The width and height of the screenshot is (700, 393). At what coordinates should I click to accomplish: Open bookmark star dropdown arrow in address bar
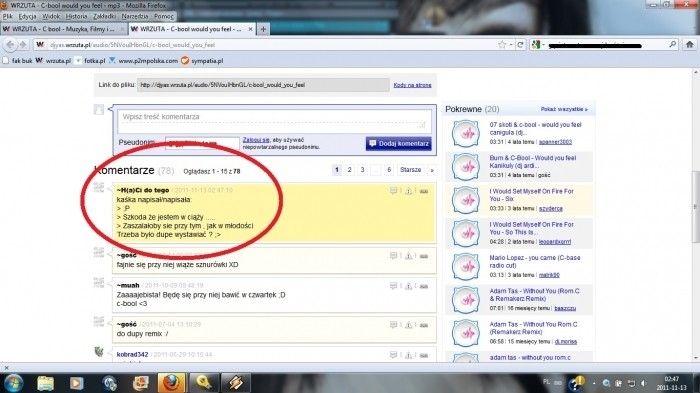pos(511,45)
